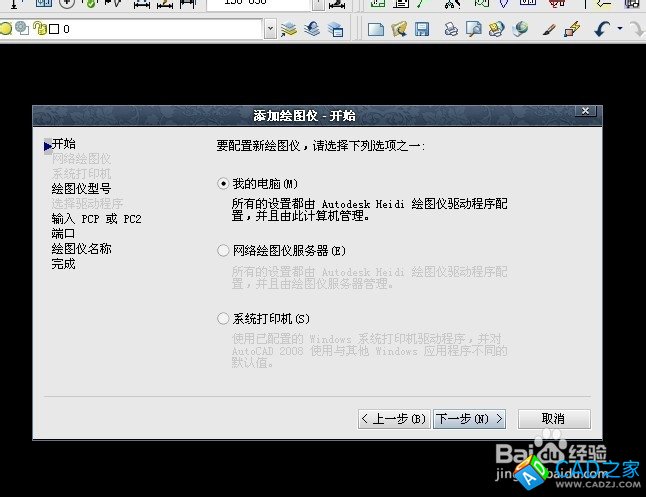Click the Undo arrow icon
The height and width of the screenshot is (497, 646).
point(601,29)
